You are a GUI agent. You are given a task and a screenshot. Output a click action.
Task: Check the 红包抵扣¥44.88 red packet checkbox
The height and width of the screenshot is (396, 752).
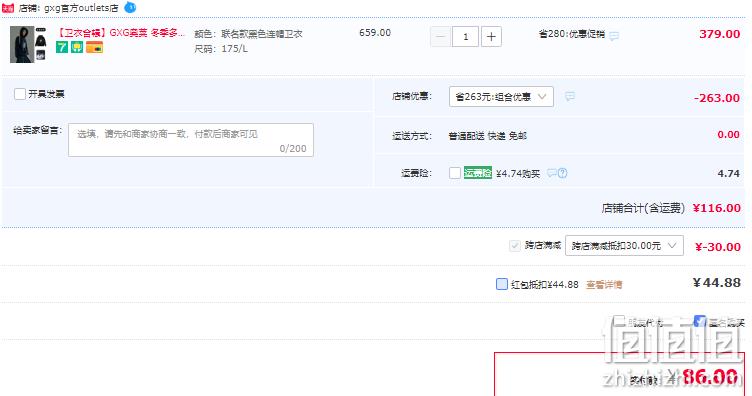(x=502, y=284)
